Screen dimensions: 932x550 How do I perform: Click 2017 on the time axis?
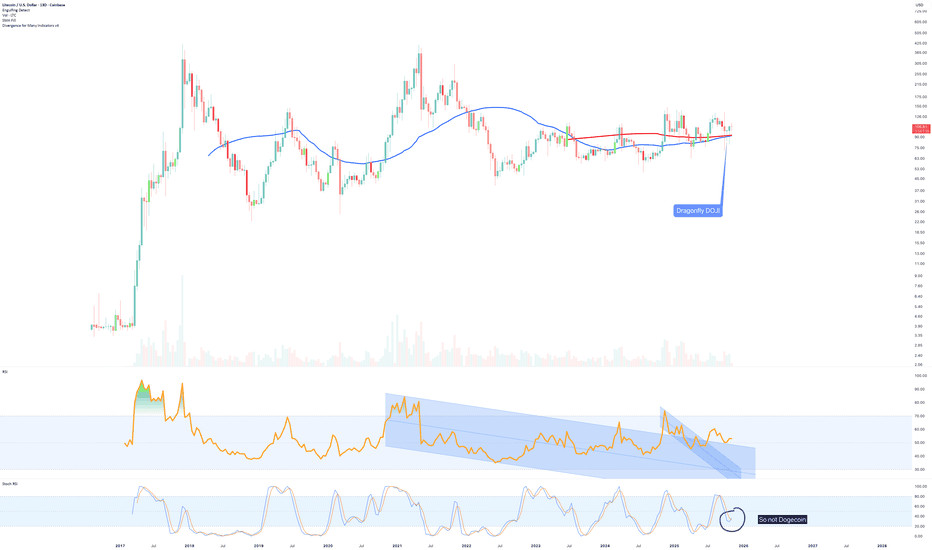[120, 546]
